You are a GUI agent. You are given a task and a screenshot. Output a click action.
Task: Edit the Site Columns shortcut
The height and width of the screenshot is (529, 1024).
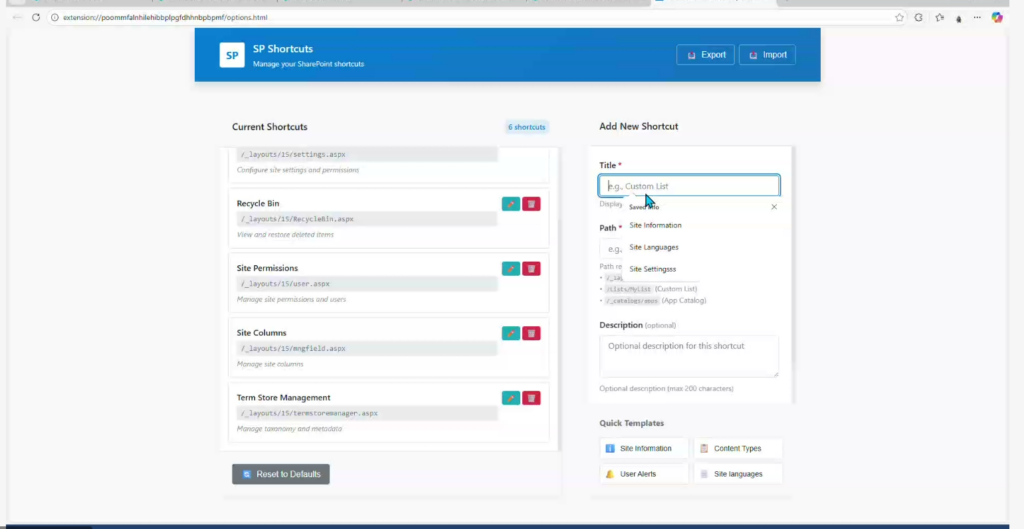coord(510,333)
